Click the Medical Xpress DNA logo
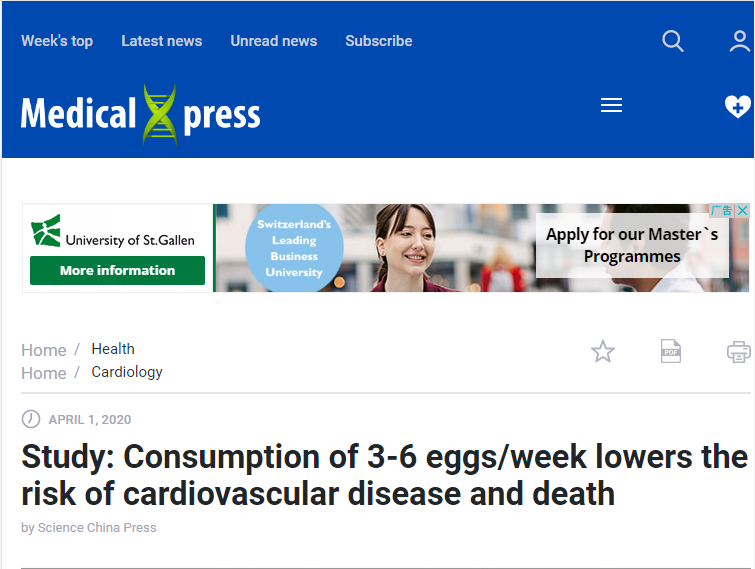 [141, 115]
